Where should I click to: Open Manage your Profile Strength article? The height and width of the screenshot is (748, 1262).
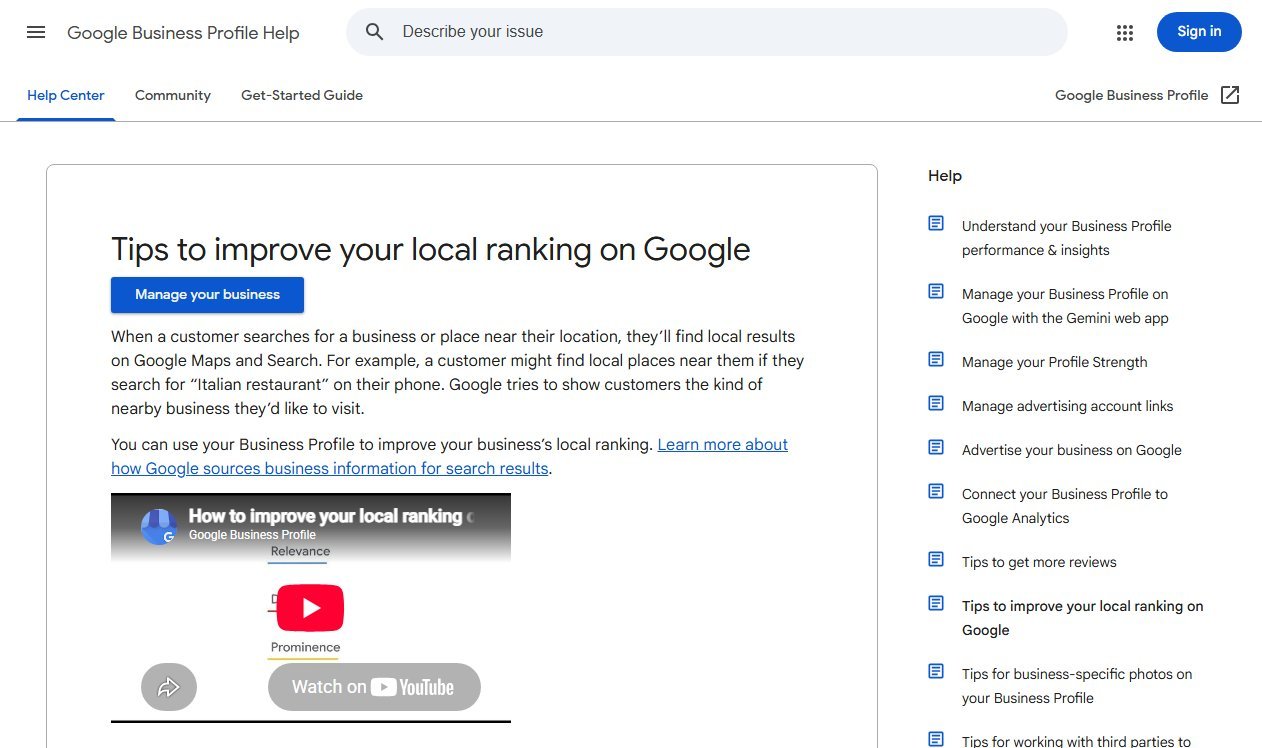tap(1055, 362)
